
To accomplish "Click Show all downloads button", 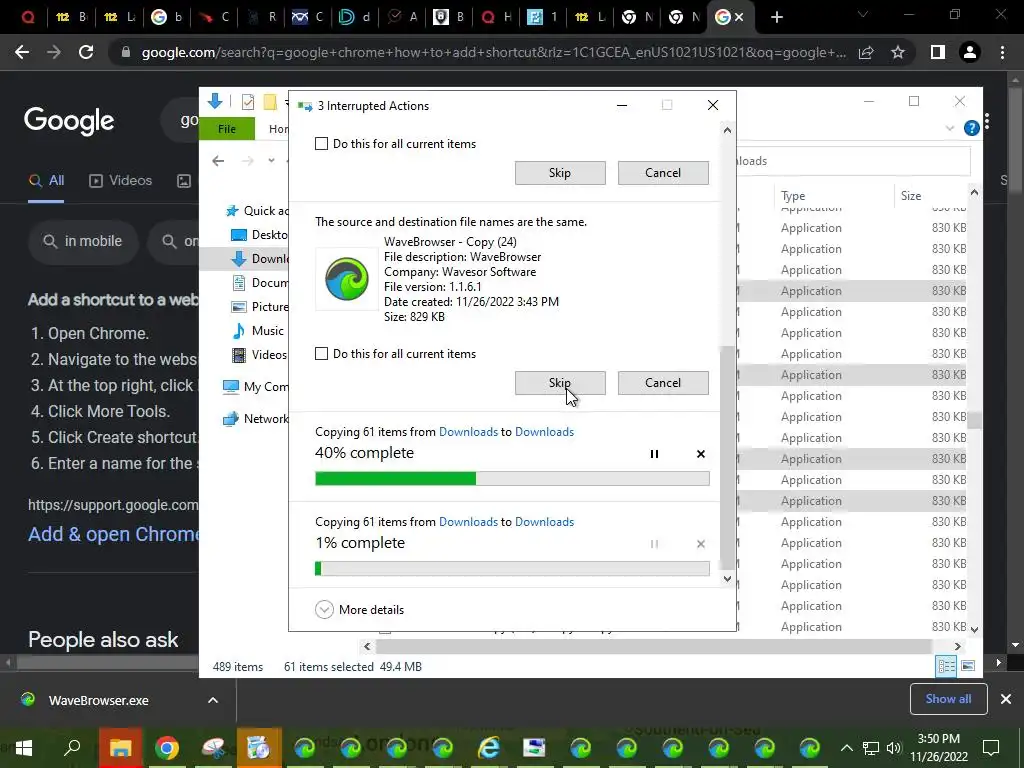I will tap(948, 699).
